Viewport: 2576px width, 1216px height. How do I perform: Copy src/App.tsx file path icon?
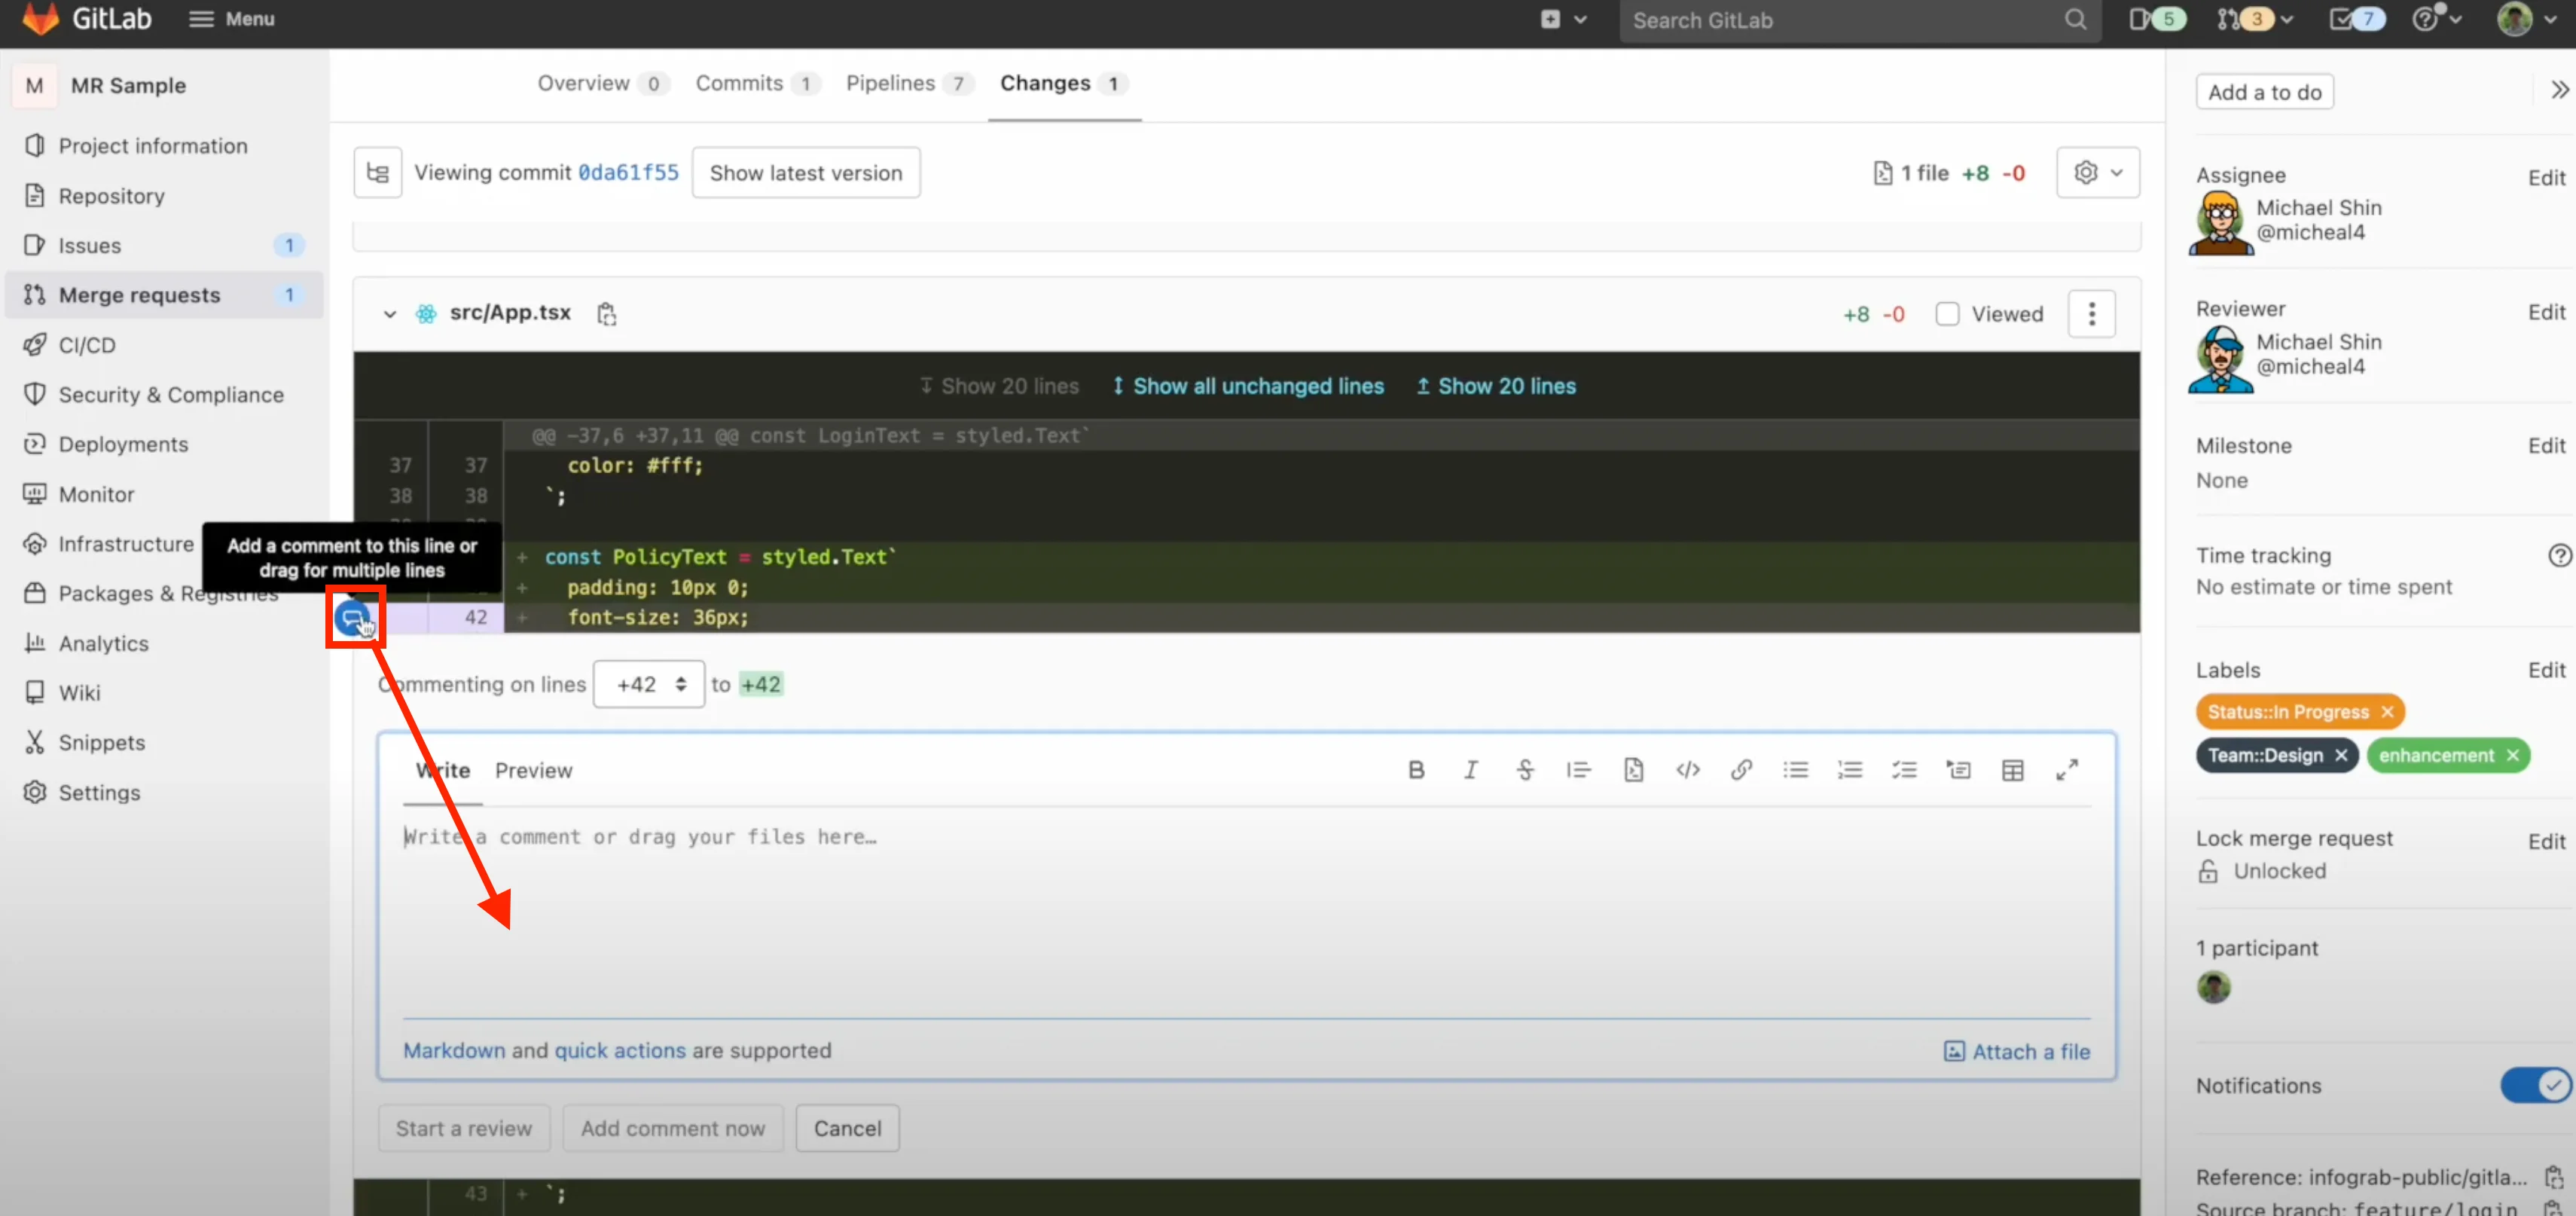[x=606, y=314]
